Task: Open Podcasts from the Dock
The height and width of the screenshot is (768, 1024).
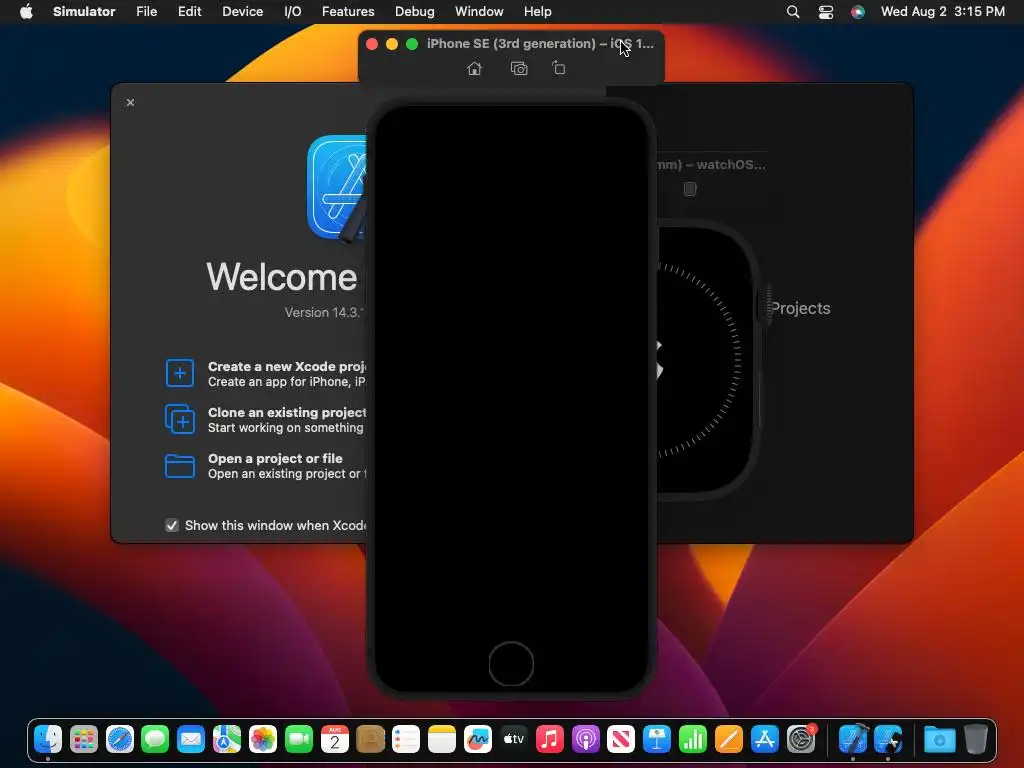Action: click(586, 739)
